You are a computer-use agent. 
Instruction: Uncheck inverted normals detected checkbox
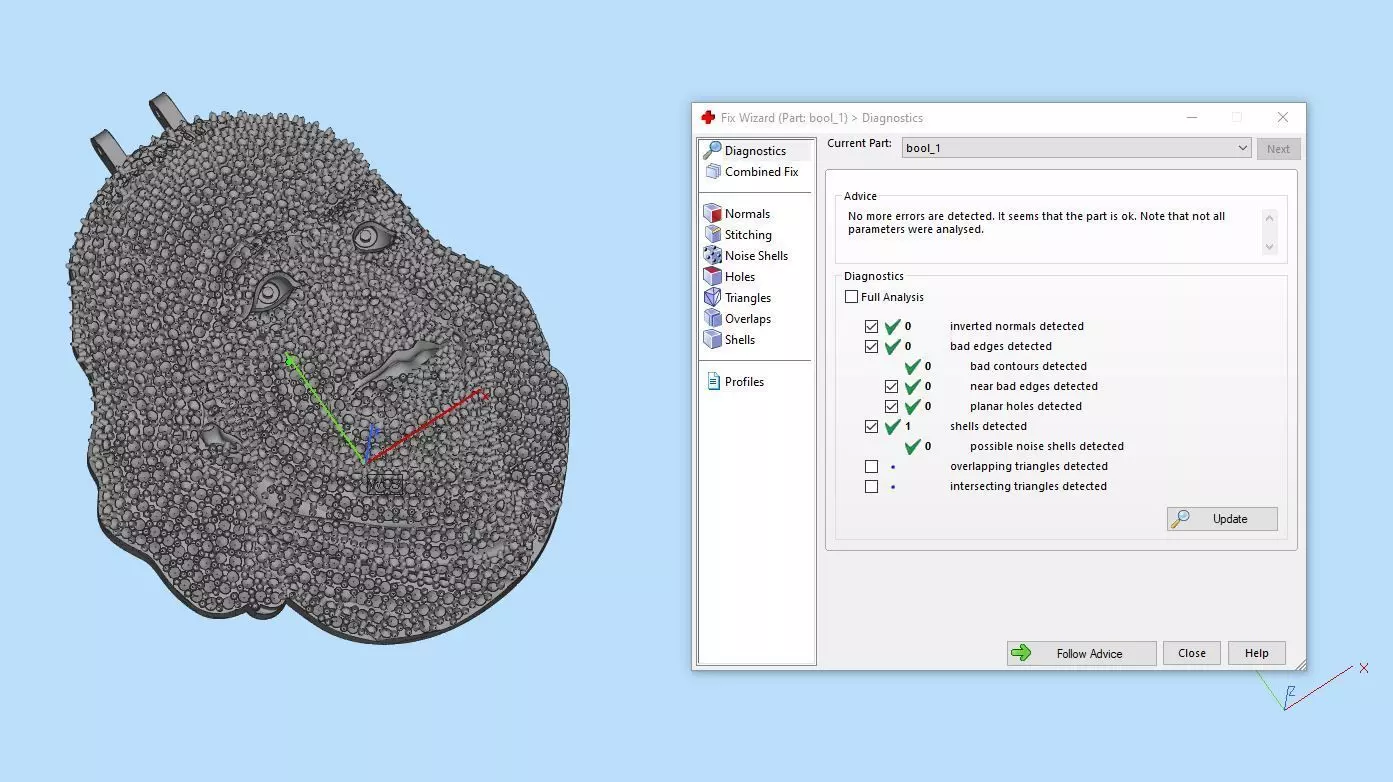click(x=871, y=326)
